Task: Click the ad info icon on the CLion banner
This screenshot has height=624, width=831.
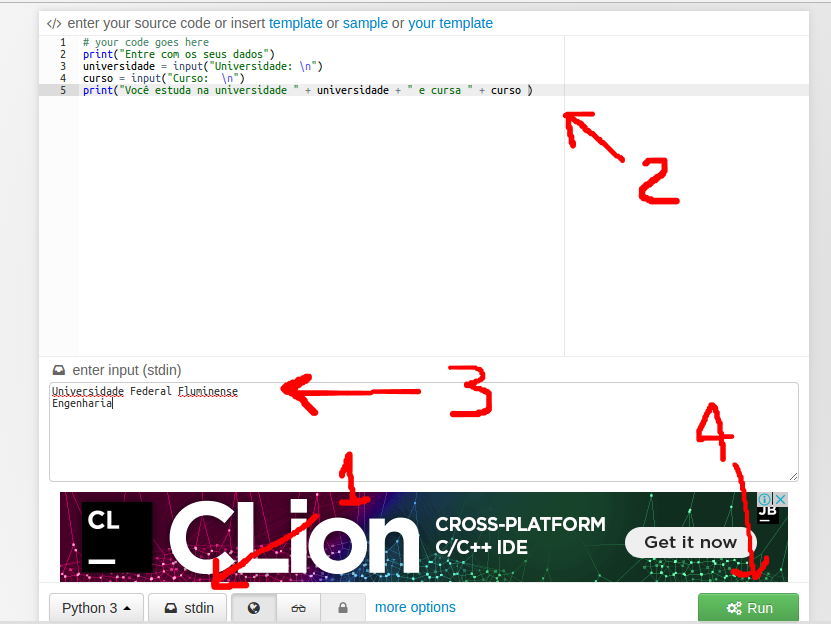Action: [x=765, y=499]
